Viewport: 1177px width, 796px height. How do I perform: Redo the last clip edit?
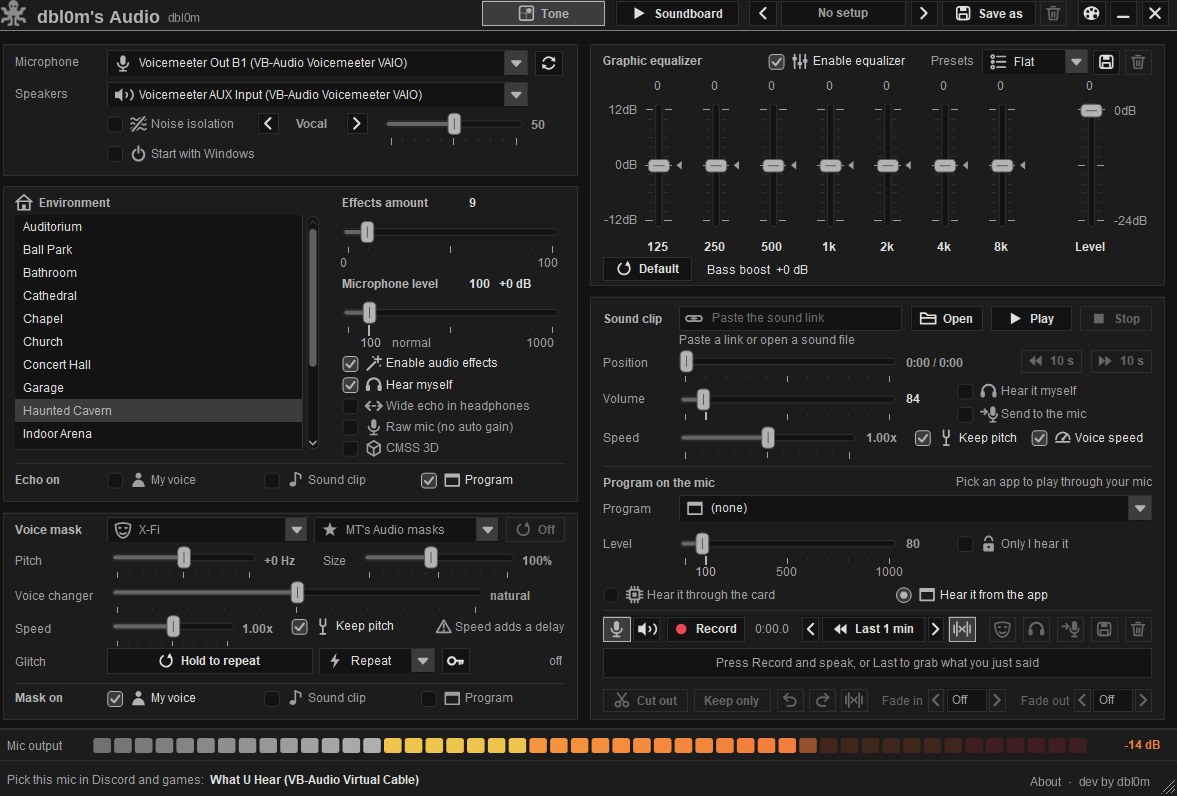tap(822, 701)
